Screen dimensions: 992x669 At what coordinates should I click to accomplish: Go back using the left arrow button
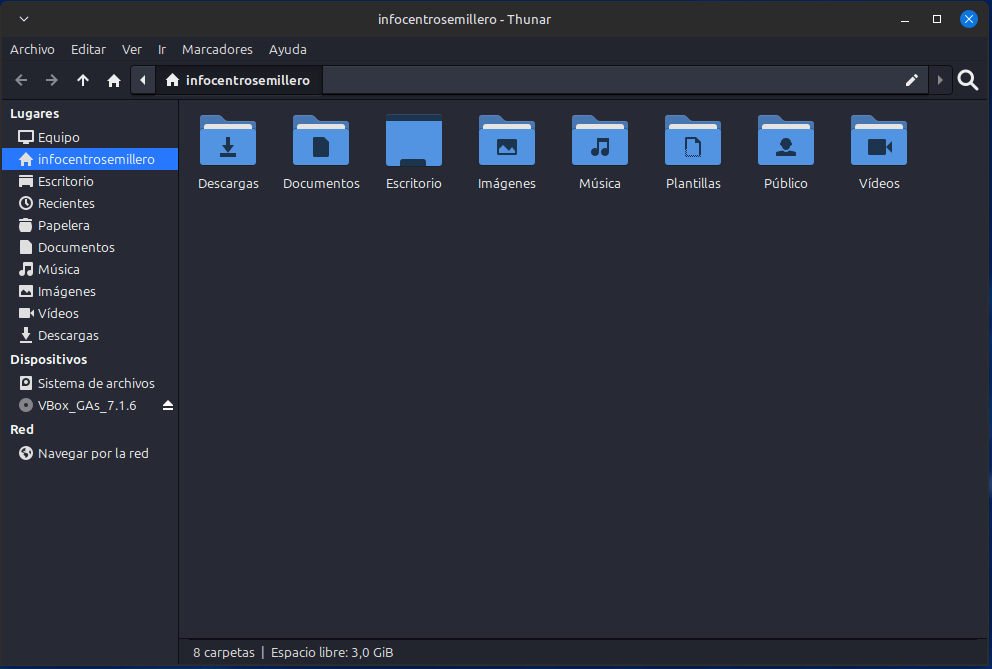(21, 80)
